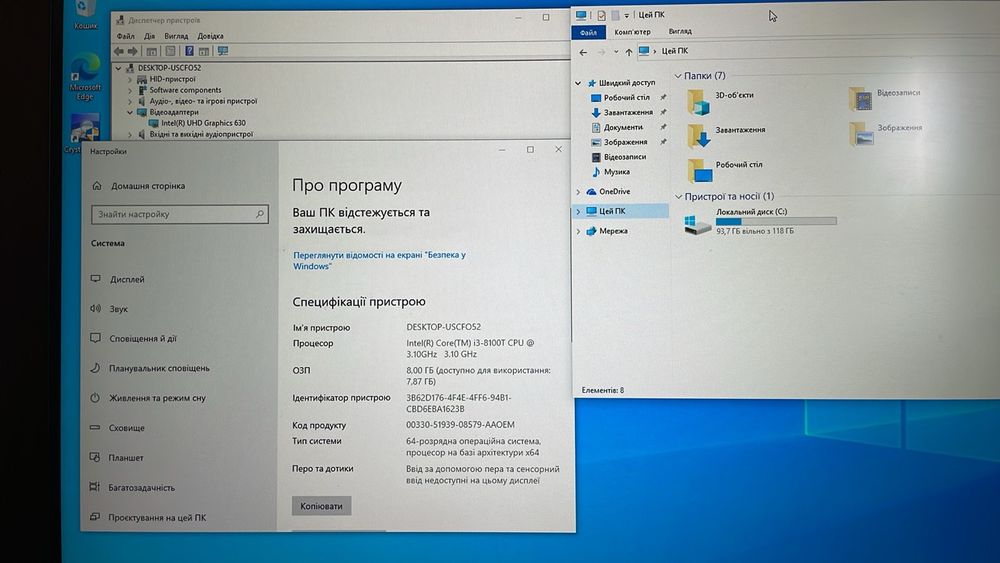Click the Forward arrow in Device Manager toolbar
The height and width of the screenshot is (563, 1000).
click(133, 51)
